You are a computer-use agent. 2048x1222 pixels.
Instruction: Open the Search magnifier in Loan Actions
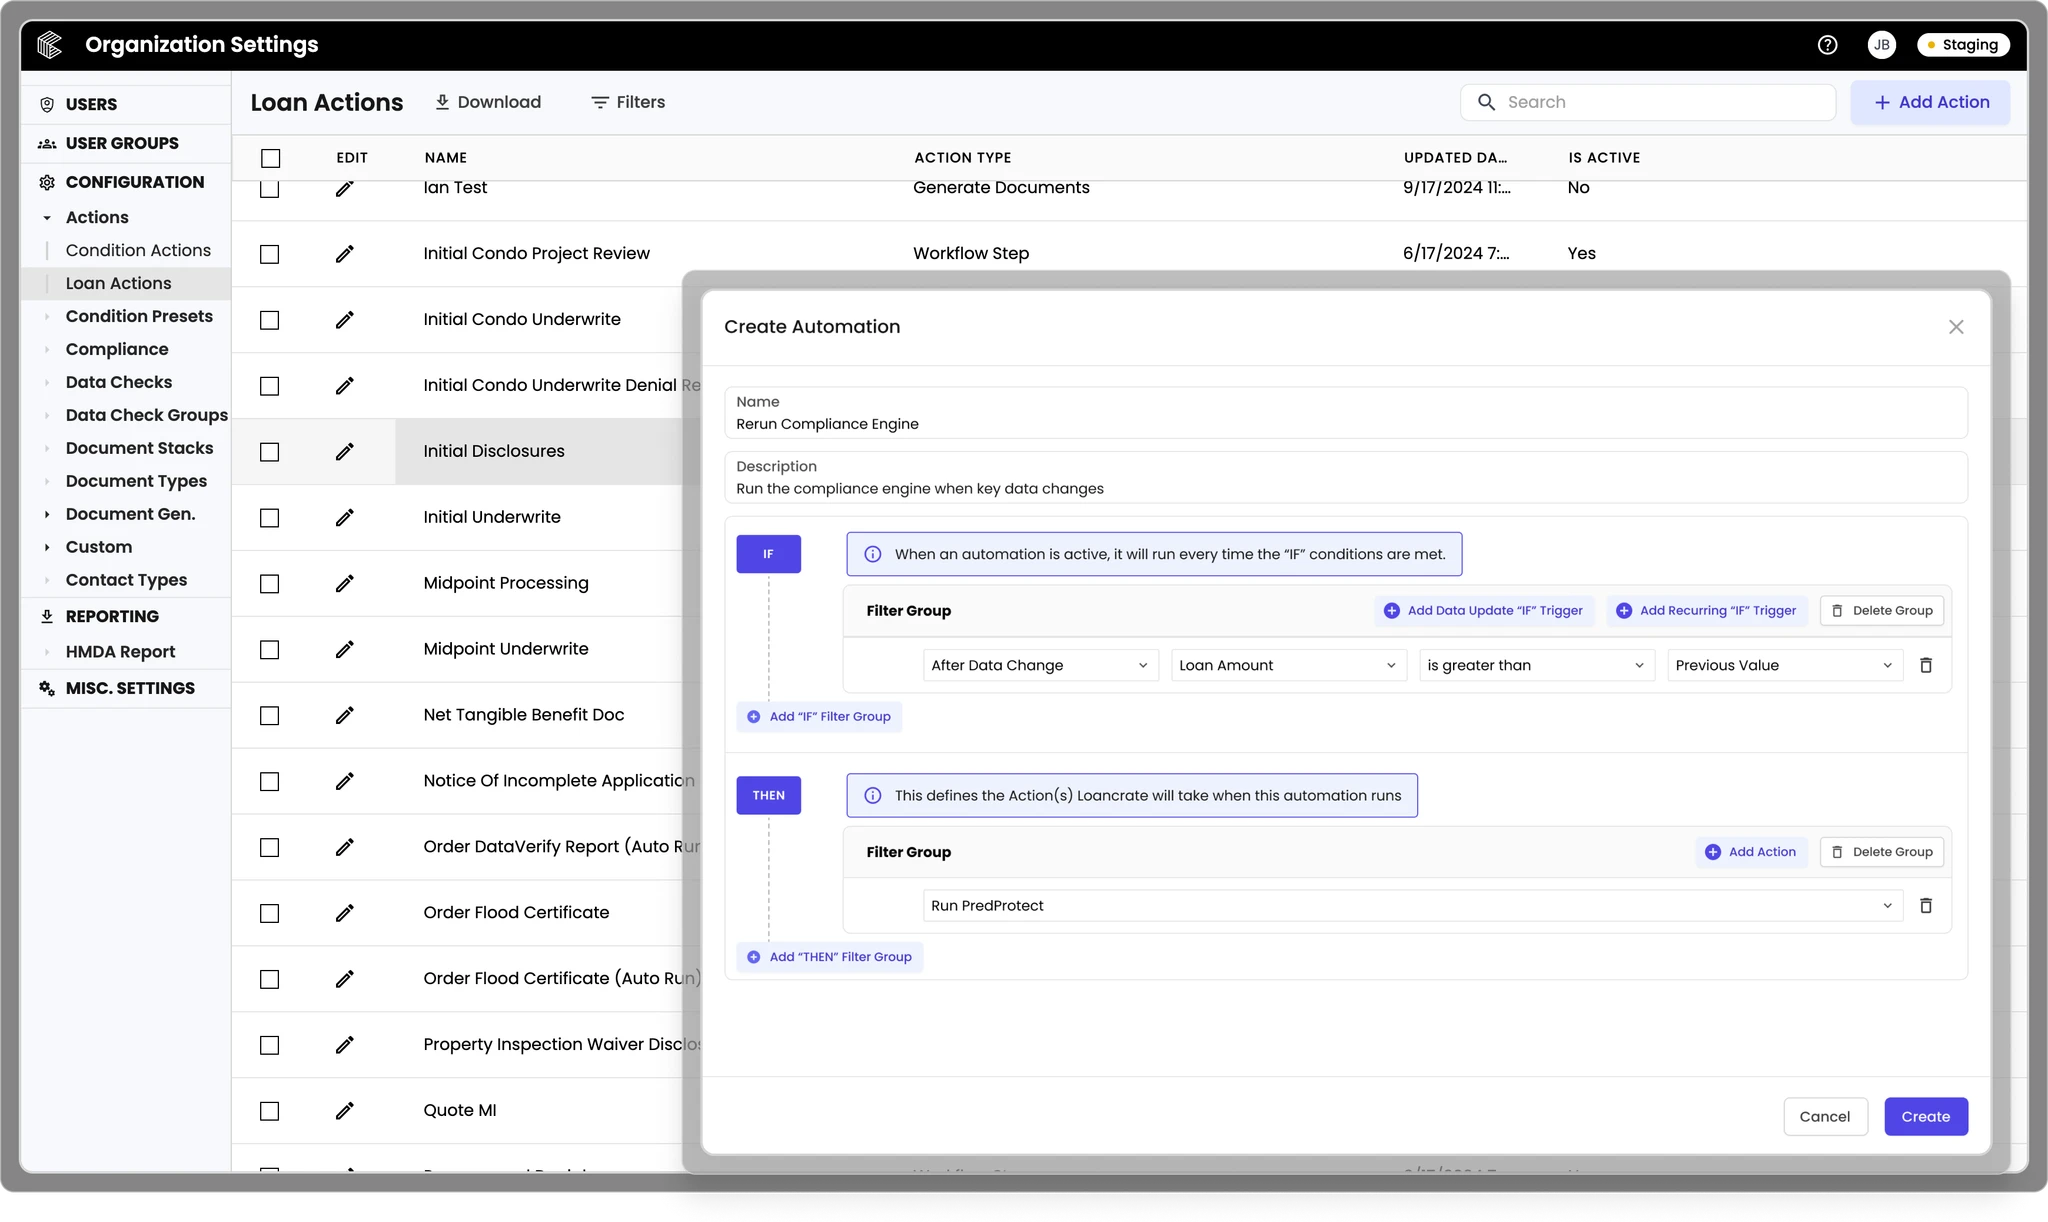click(x=1488, y=102)
